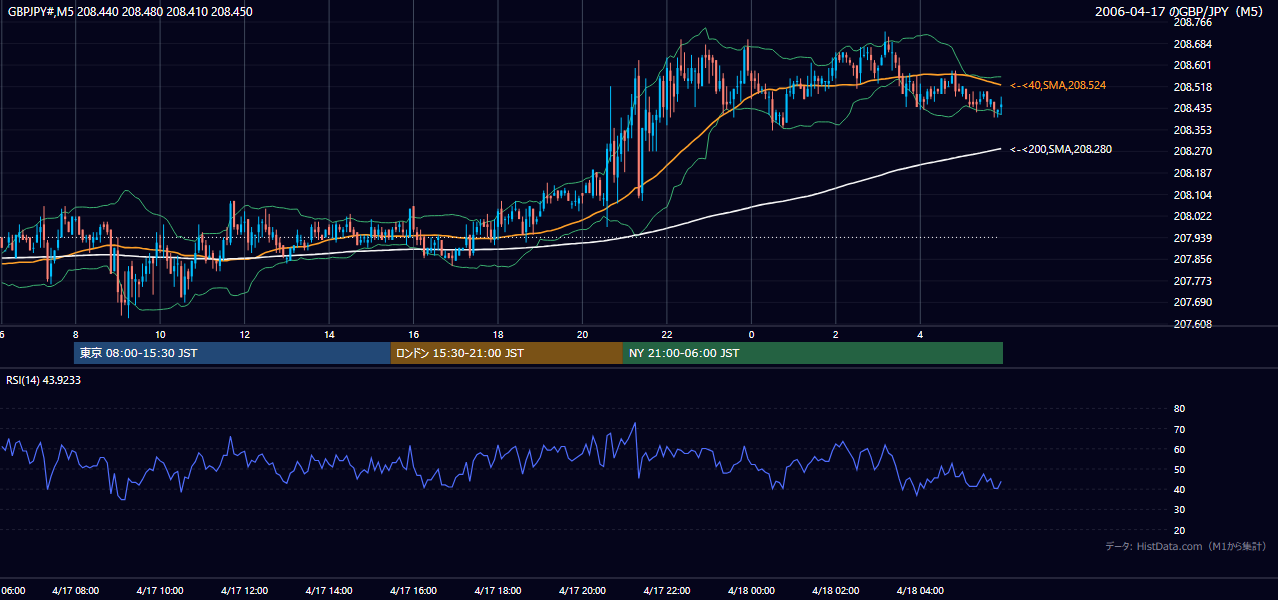This screenshot has height=600, width=1278.
Task: Click the hour tick 8 under price chart
Action: [x=75, y=334]
